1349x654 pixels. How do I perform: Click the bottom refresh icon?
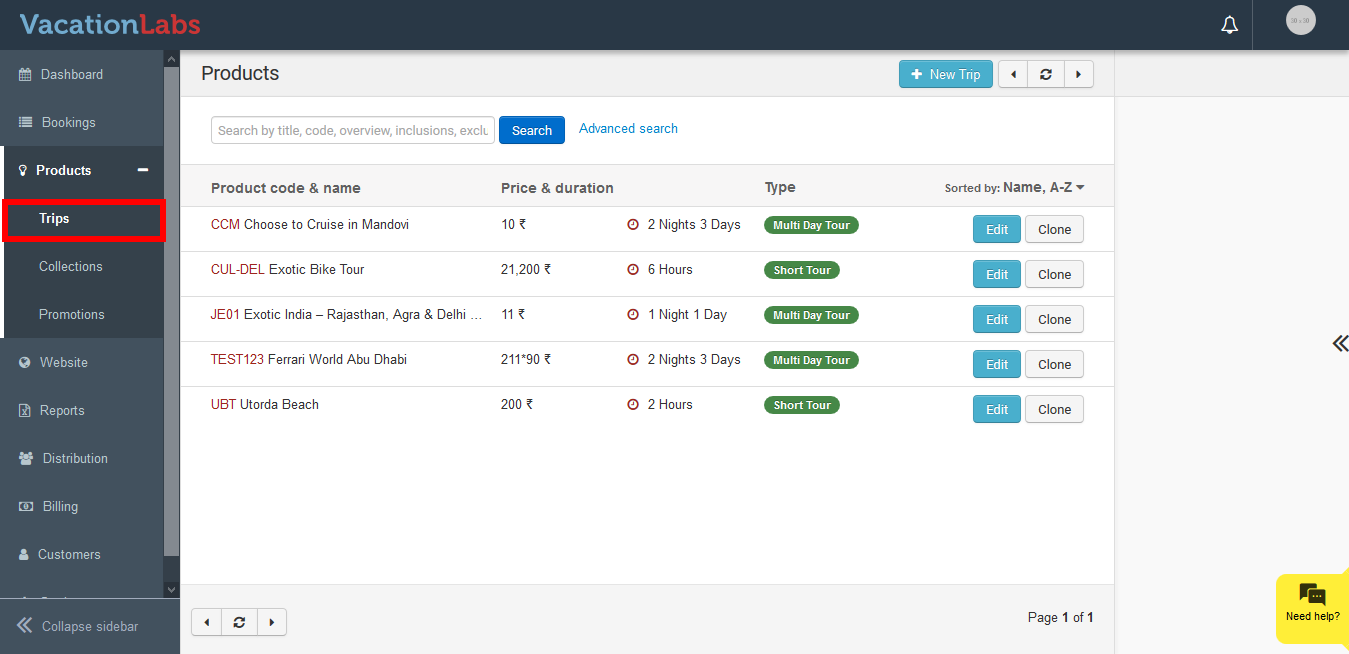(239, 622)
